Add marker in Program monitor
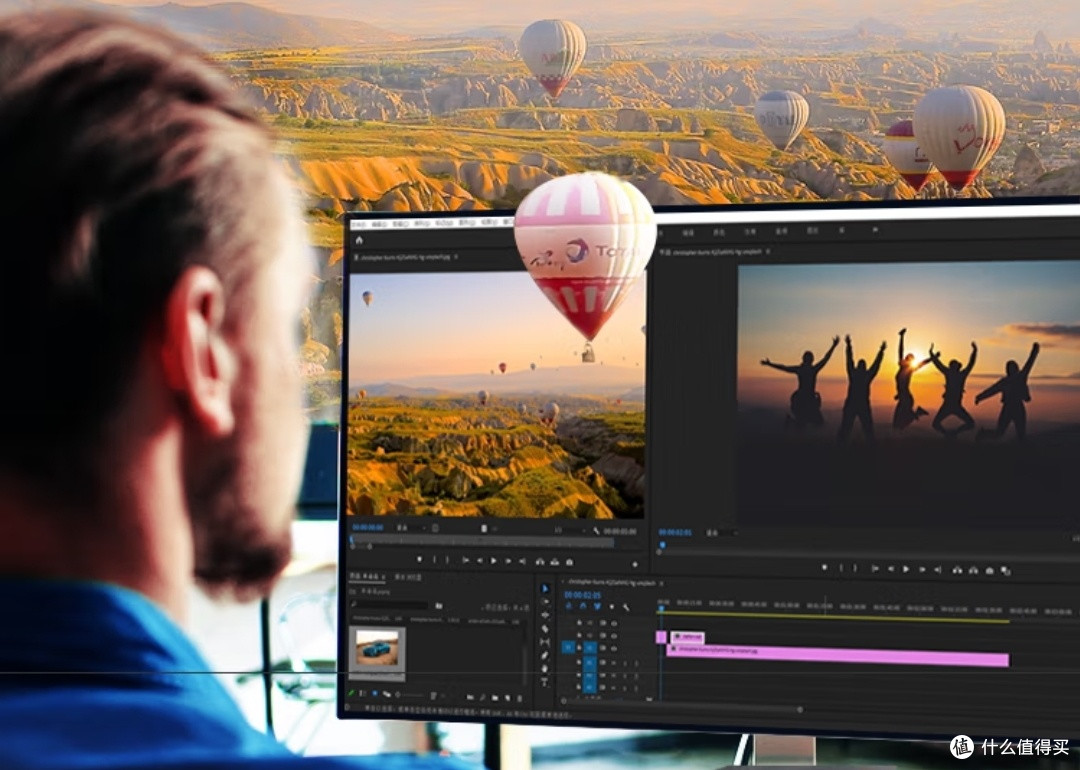1080x770 pixels. 824,568
